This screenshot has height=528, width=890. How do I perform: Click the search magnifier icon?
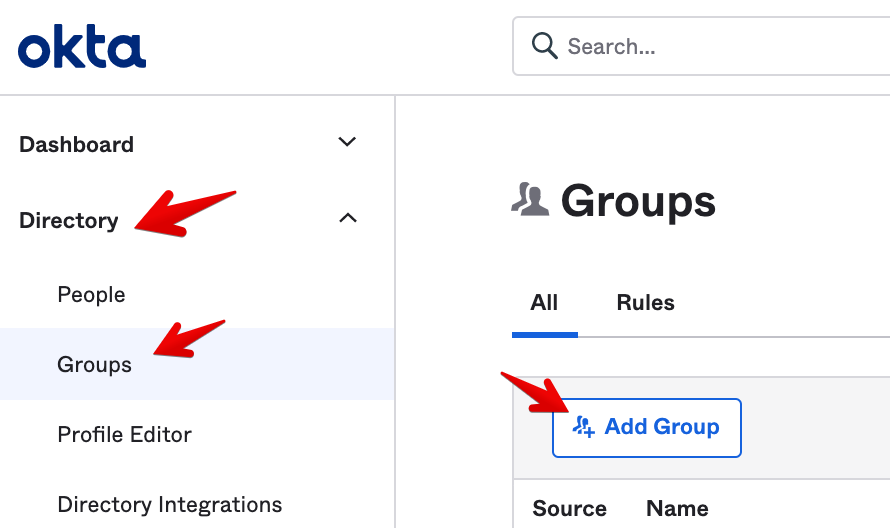(544, 46)
